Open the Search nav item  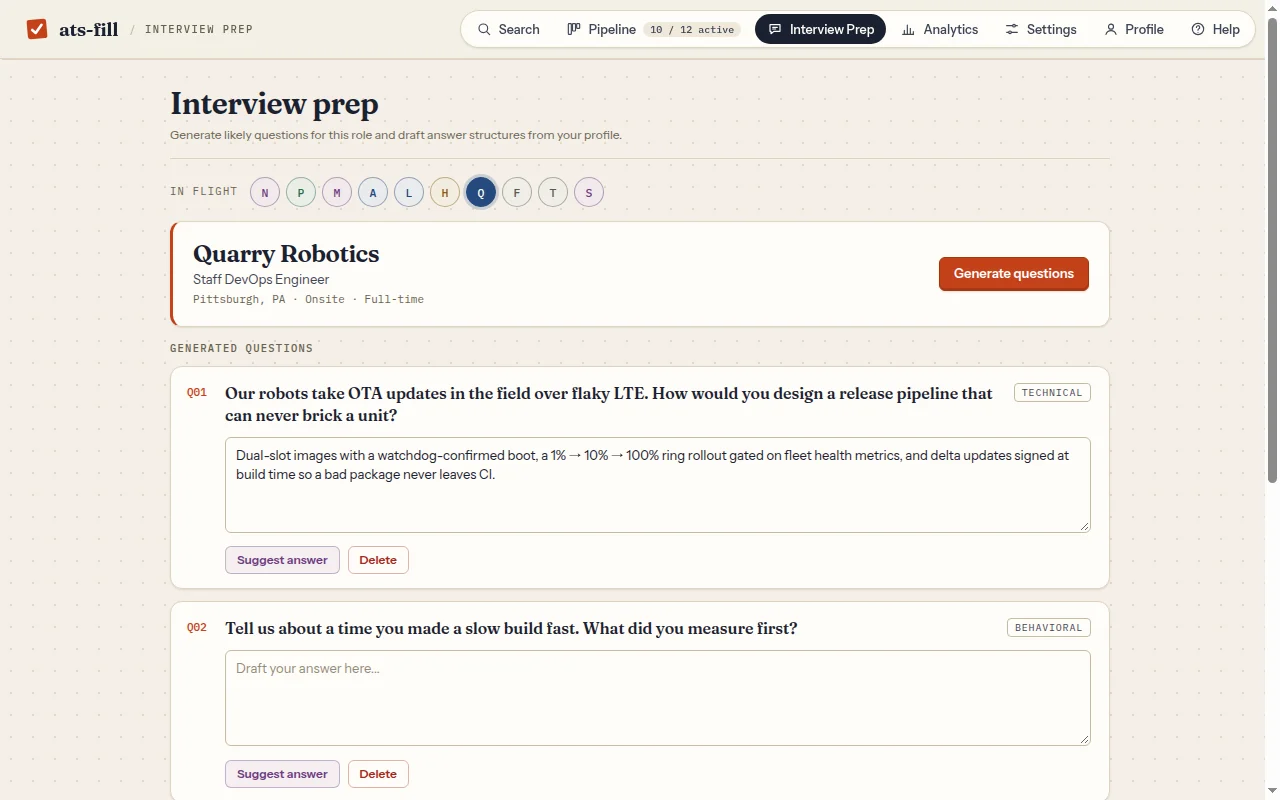508,29
